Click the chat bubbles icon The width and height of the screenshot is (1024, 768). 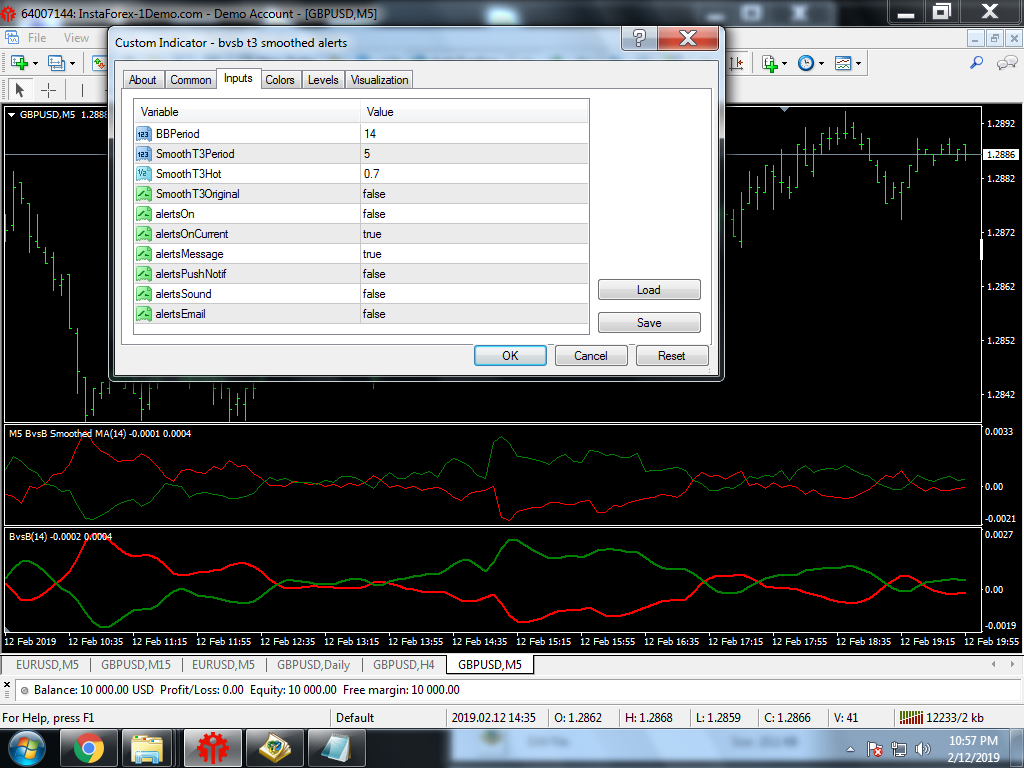coord(1006,63)
